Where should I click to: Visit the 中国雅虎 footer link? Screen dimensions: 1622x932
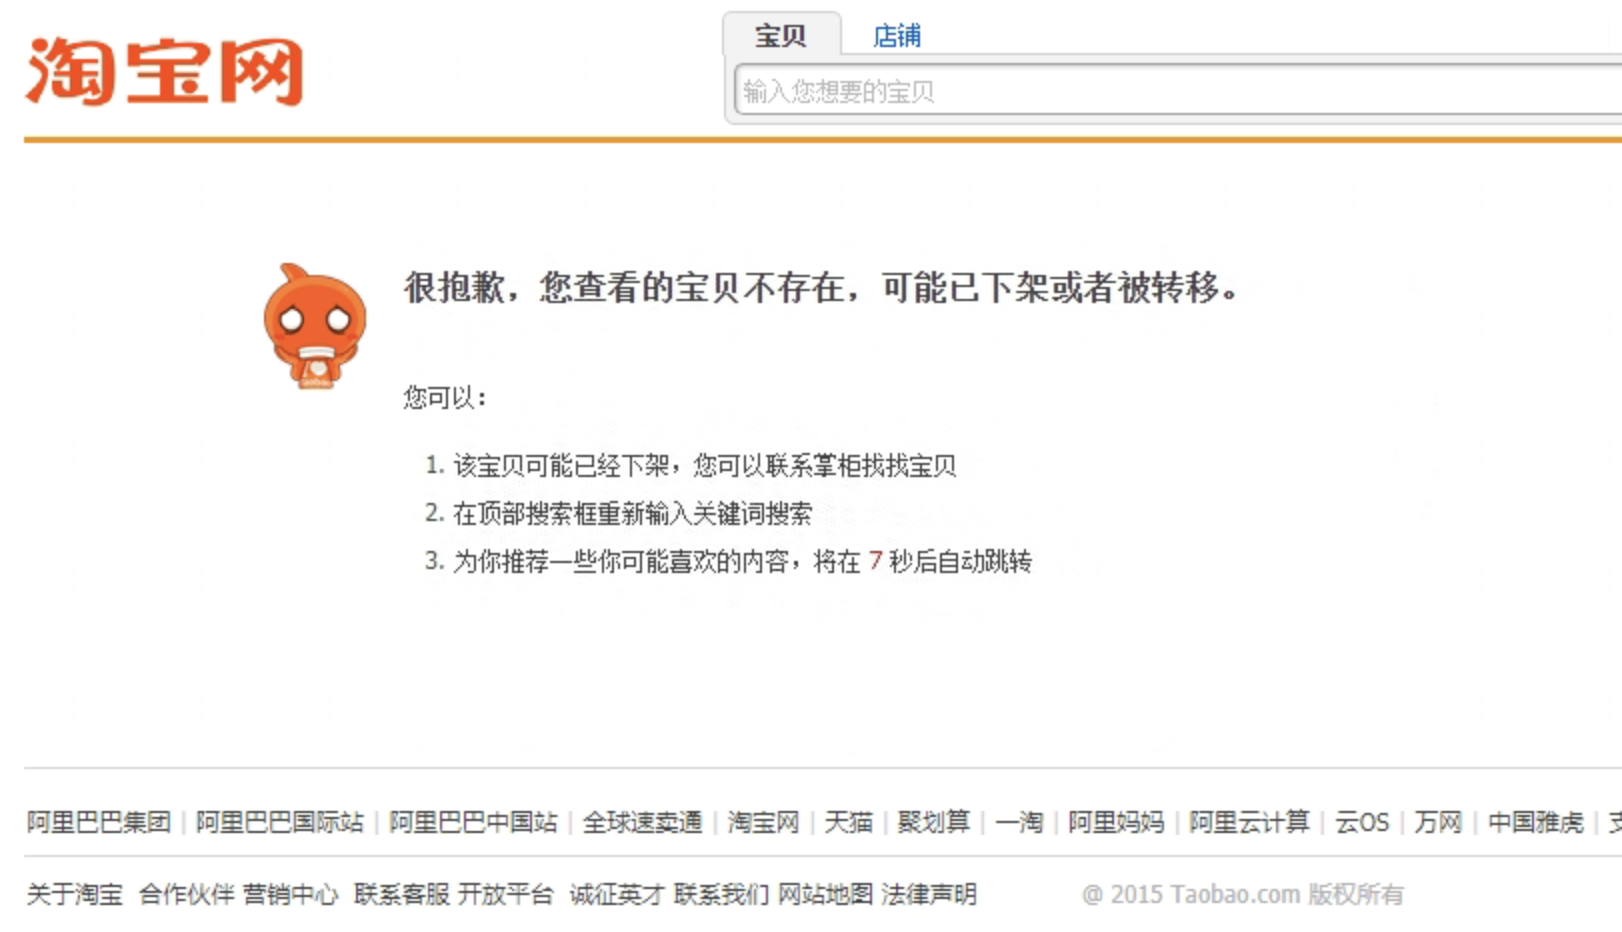[x=1536, y=822]
